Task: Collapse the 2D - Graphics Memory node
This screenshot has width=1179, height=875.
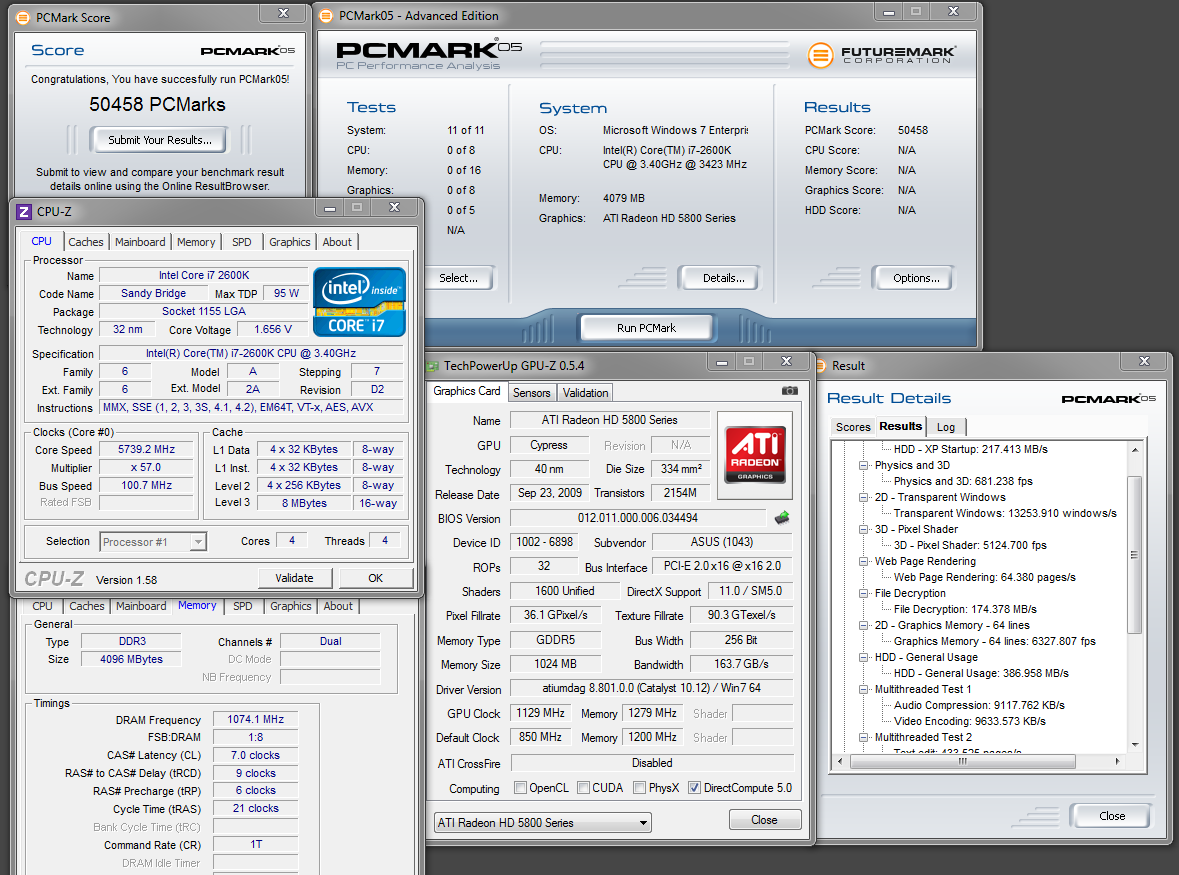Action: [863, 625]
